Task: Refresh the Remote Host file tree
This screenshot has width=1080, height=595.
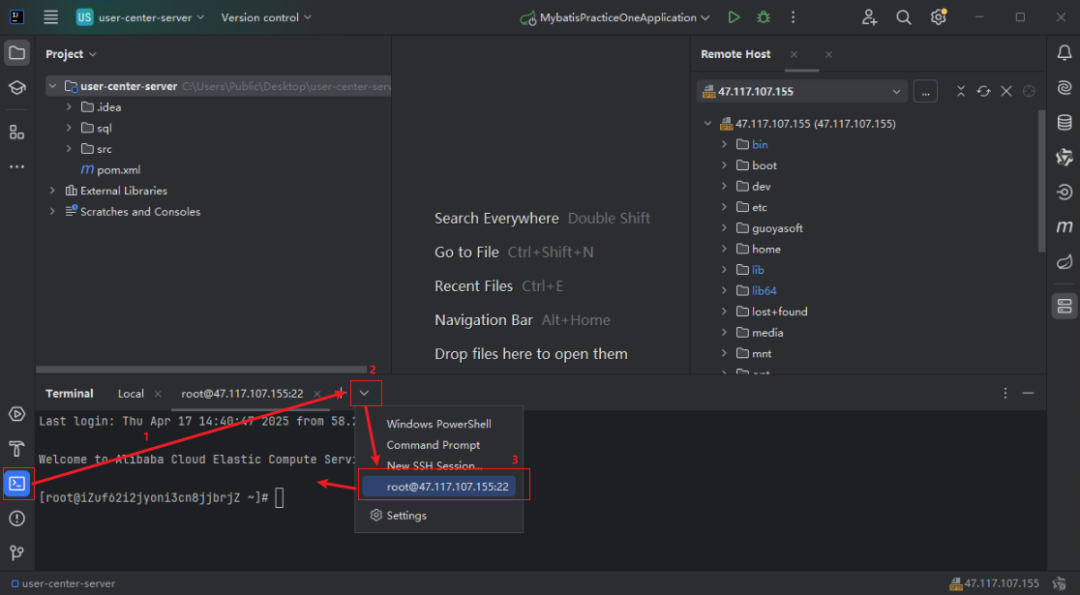Action: 984,91
